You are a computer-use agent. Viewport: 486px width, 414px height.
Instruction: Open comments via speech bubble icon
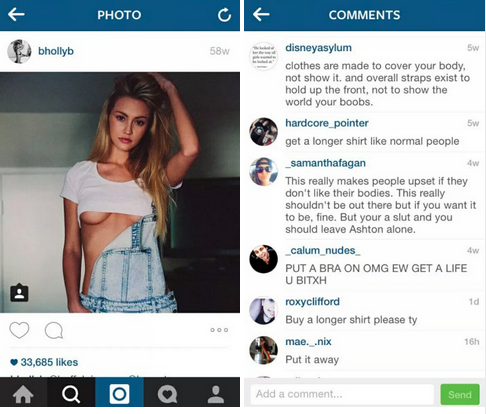click(54, 330)
